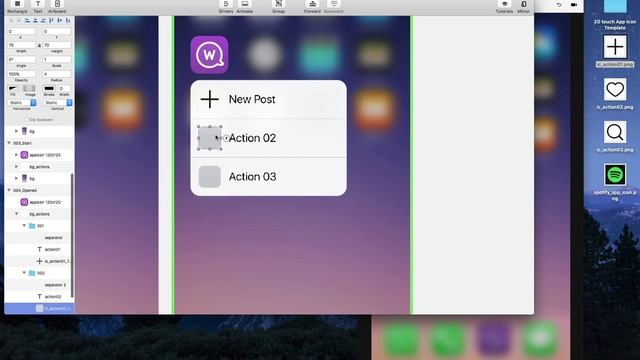Click the Y position field
640x360 pixels.
click(57, 31)
